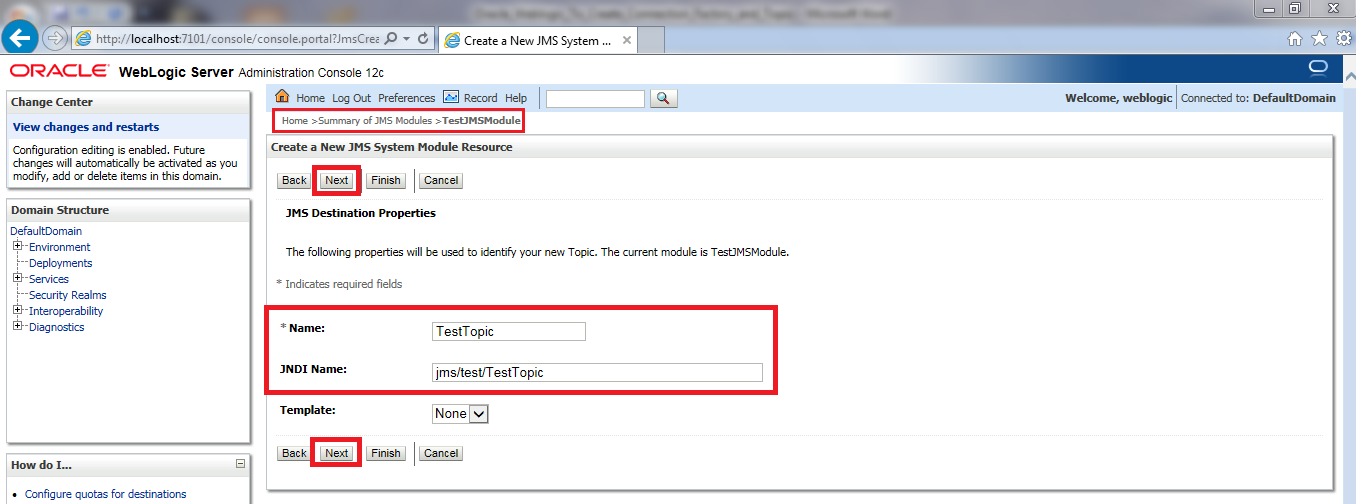This screenshot has width=1356, height=504.
Task: Select Environment in Domain Structure
Action: coord(59,247)
